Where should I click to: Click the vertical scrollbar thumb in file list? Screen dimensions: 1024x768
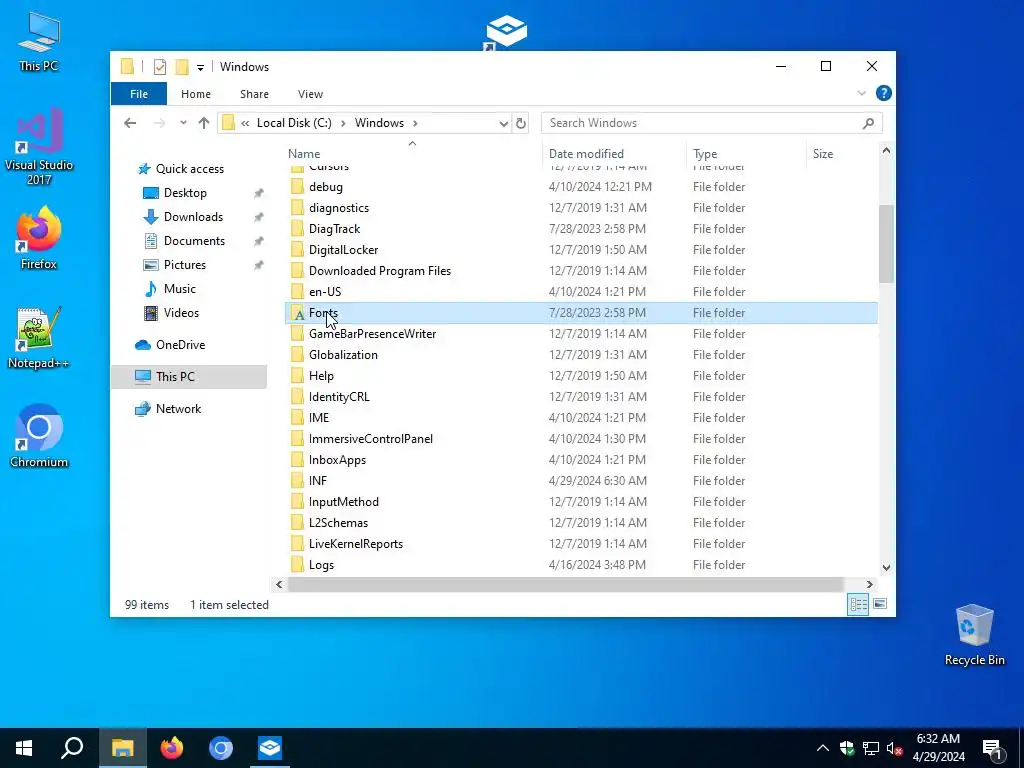coord(886,244)
